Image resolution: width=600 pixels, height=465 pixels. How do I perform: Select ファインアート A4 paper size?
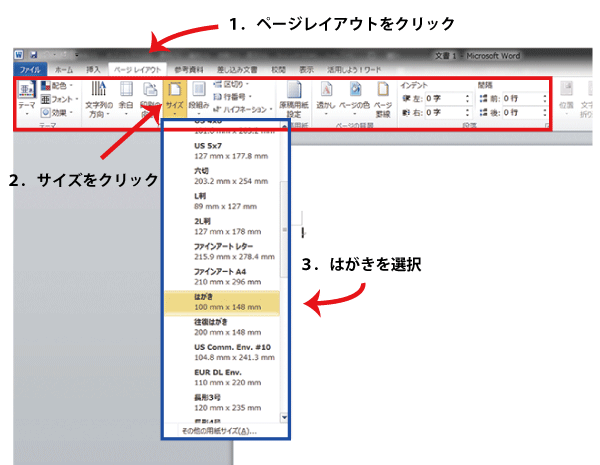222,277
